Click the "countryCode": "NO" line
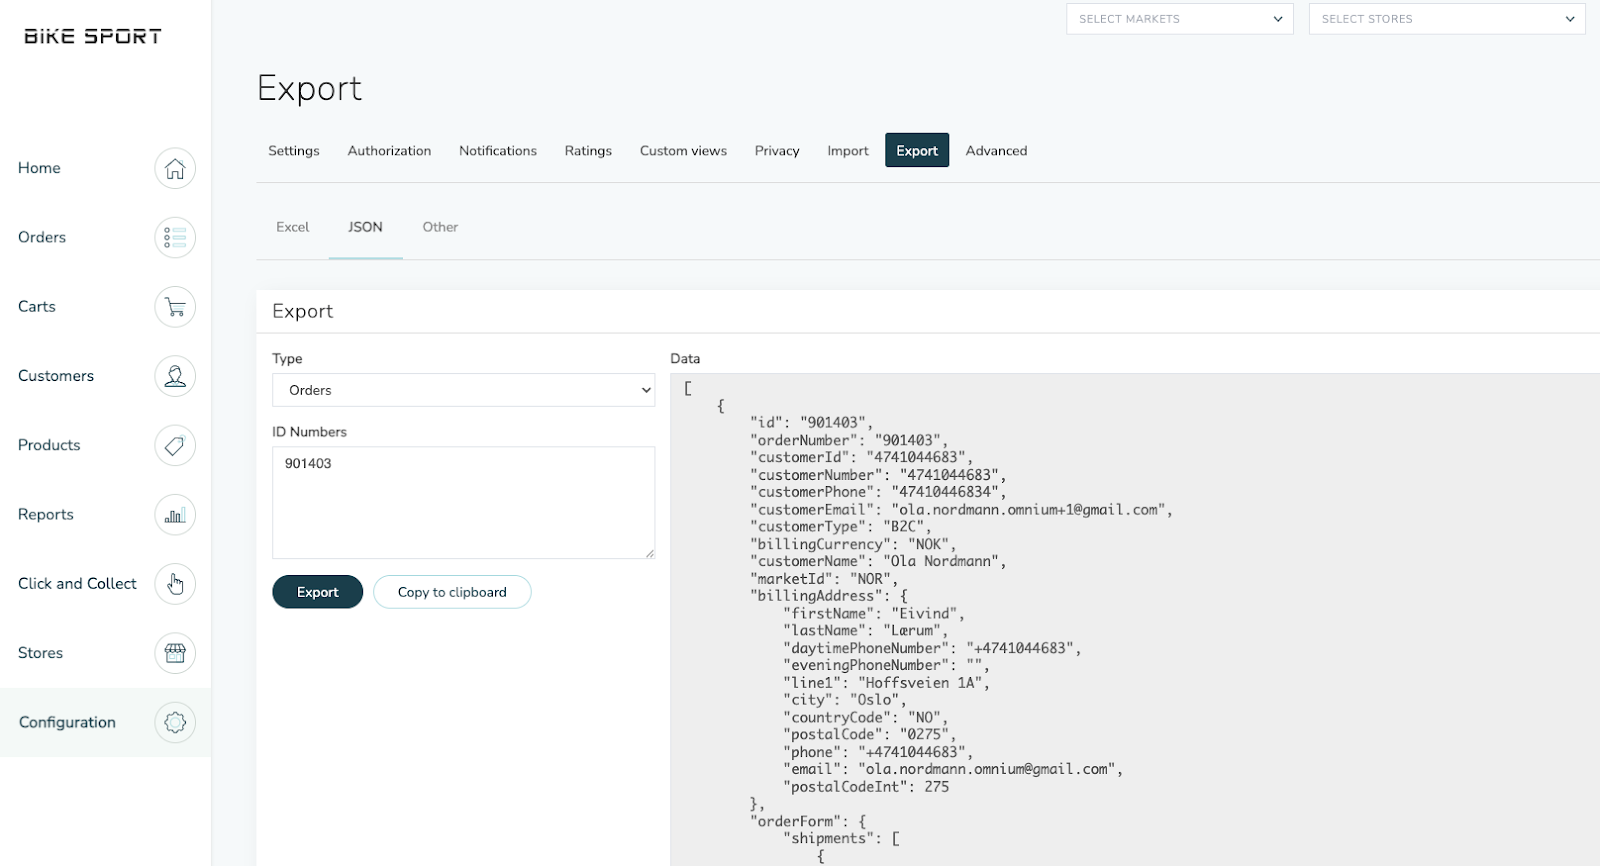Screen dimensions: 1600x866 866,718
